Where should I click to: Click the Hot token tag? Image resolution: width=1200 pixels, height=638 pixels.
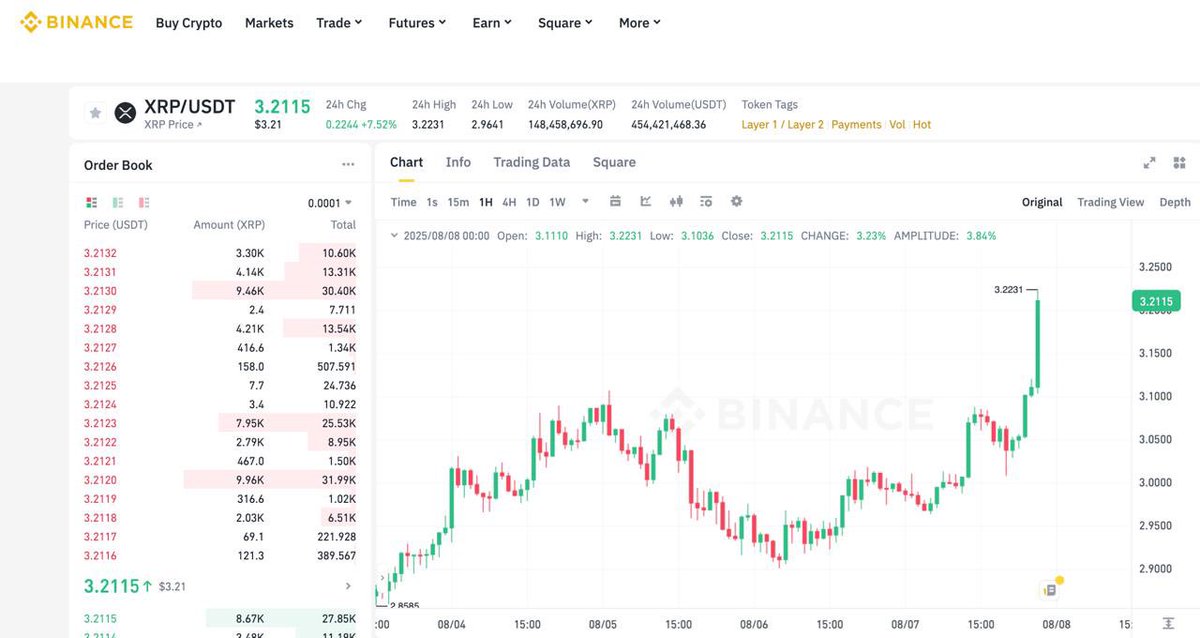[922, 125]
